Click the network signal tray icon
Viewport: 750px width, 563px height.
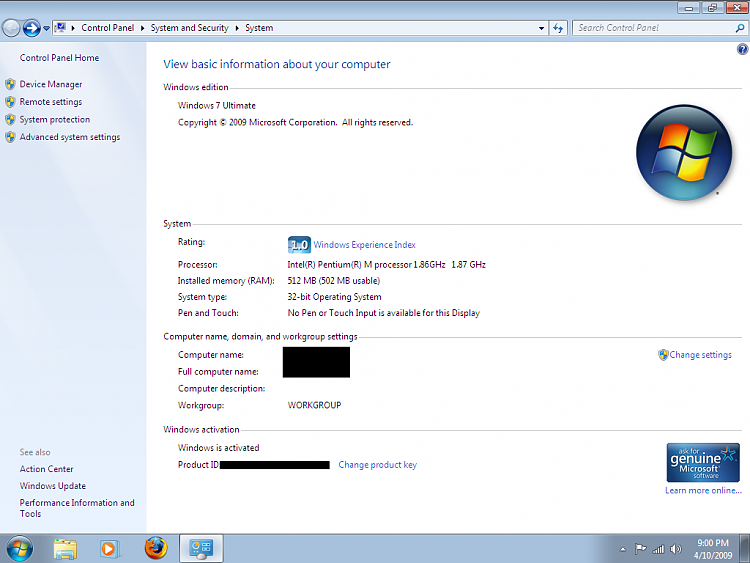click(659, 549)
